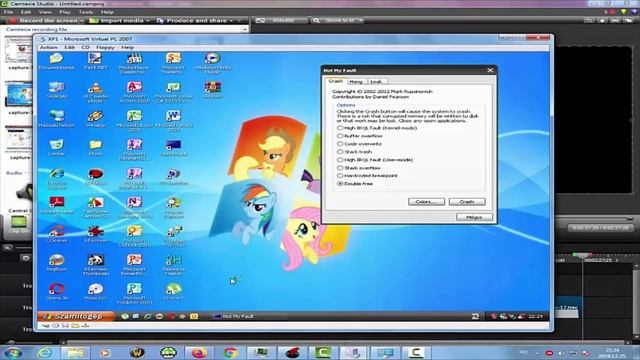Click Camtasia timeline horizontal scrollbar
The height and width of the screenshot is (360, 640).
tap(345, 342)
